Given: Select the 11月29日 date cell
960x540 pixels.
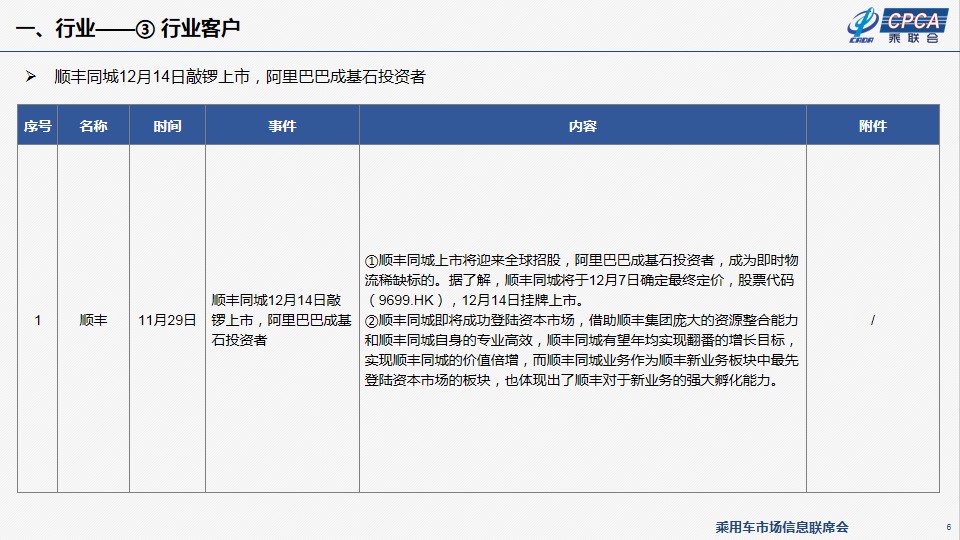Looking at the screenshot, I should [167, 320].
